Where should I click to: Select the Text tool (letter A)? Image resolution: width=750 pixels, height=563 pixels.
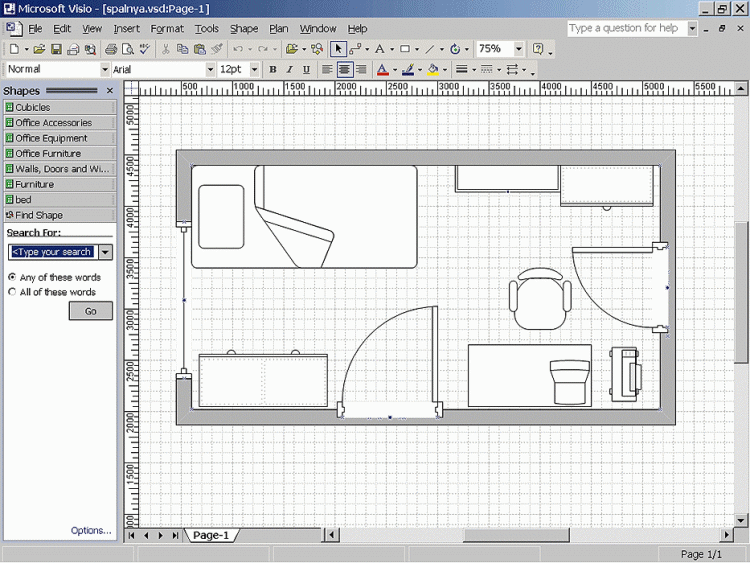click(x=380, y=49)
